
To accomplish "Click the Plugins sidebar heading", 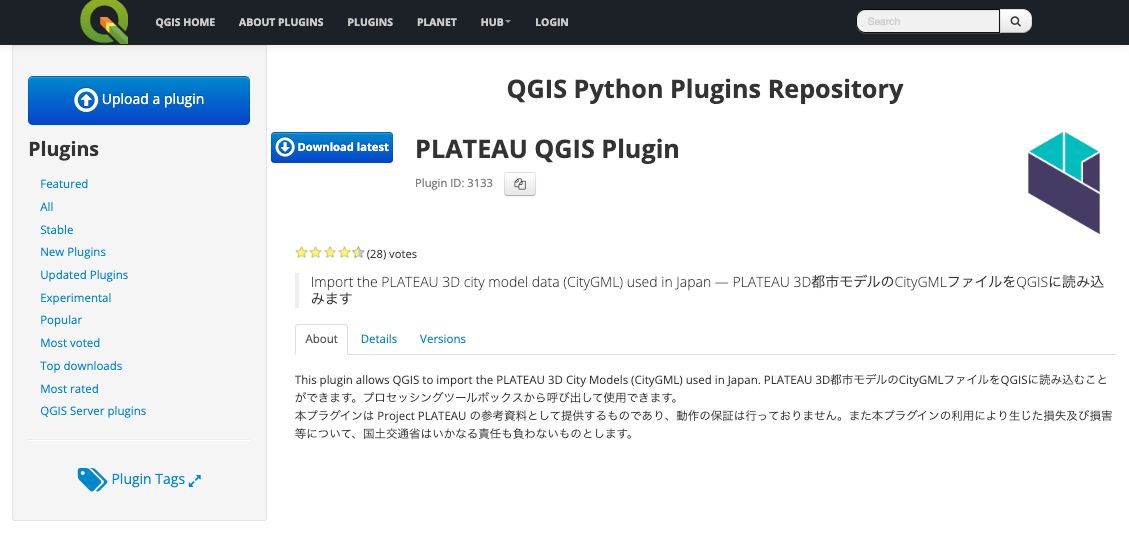I will pos(63,150).
